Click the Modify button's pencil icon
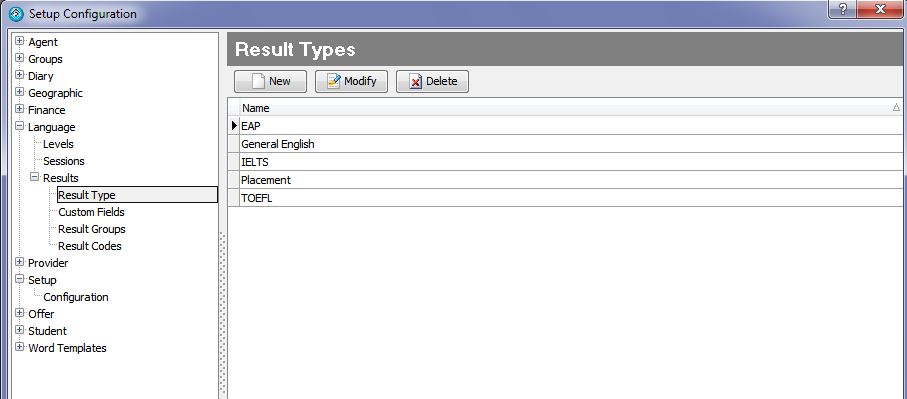Screen dimensions: 907x399 click(334, 82)
